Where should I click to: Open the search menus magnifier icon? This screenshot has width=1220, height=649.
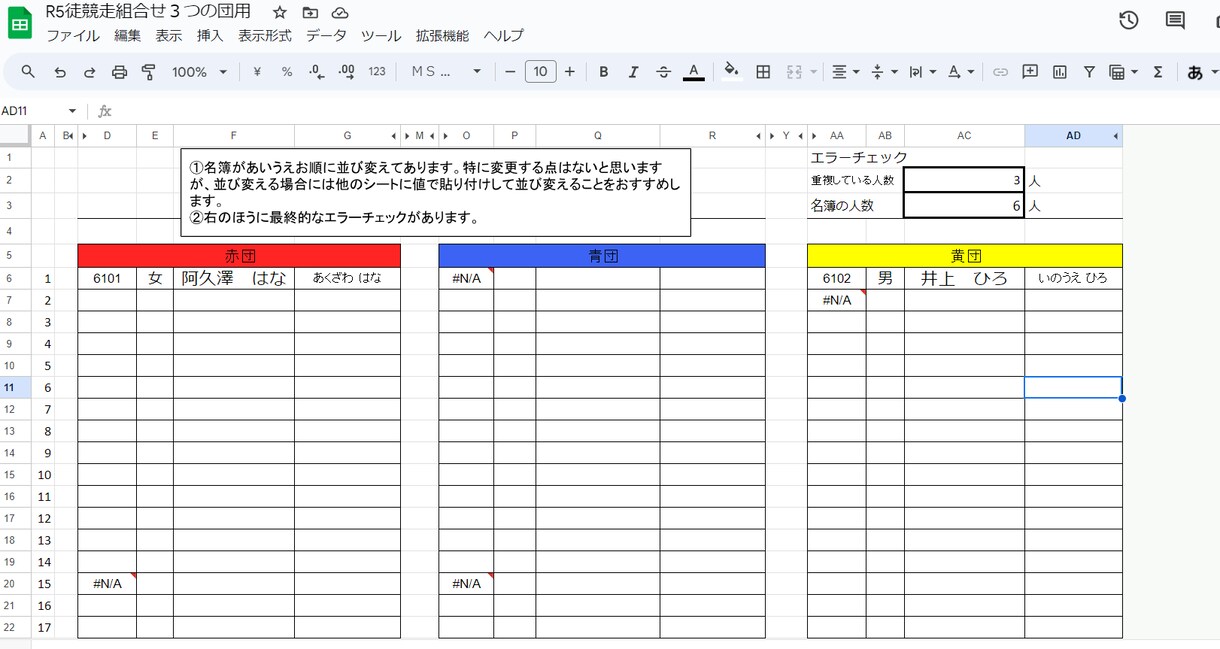[x=28, y=72]
